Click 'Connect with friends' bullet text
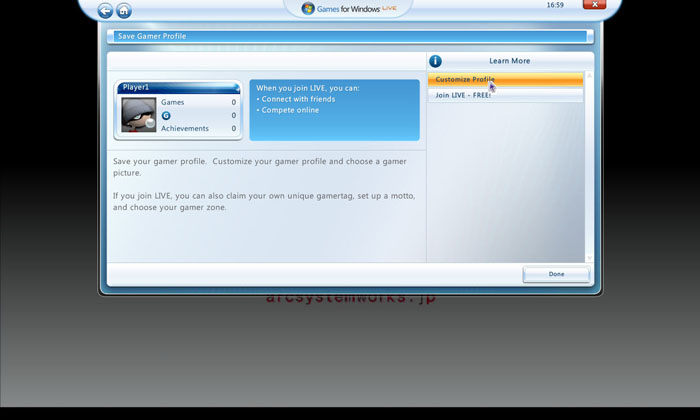This screenshot has height=420, width=700. pos(298,99)
